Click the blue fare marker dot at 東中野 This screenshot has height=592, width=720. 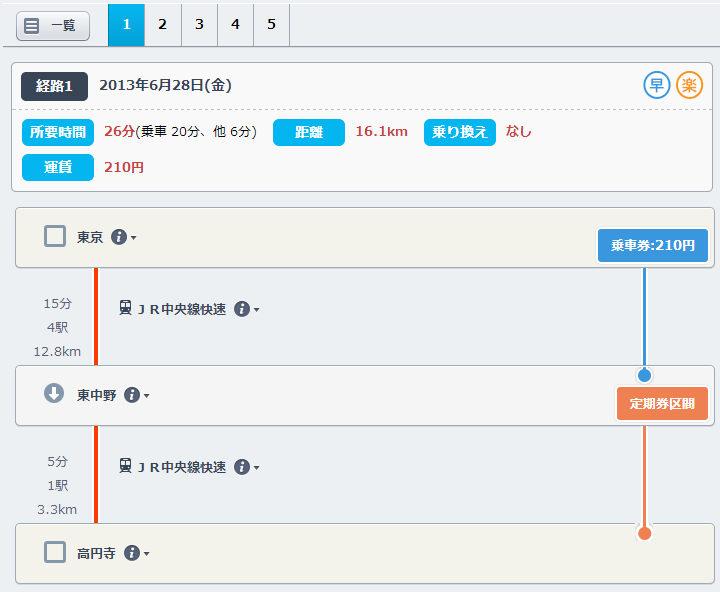click(644, 376)
